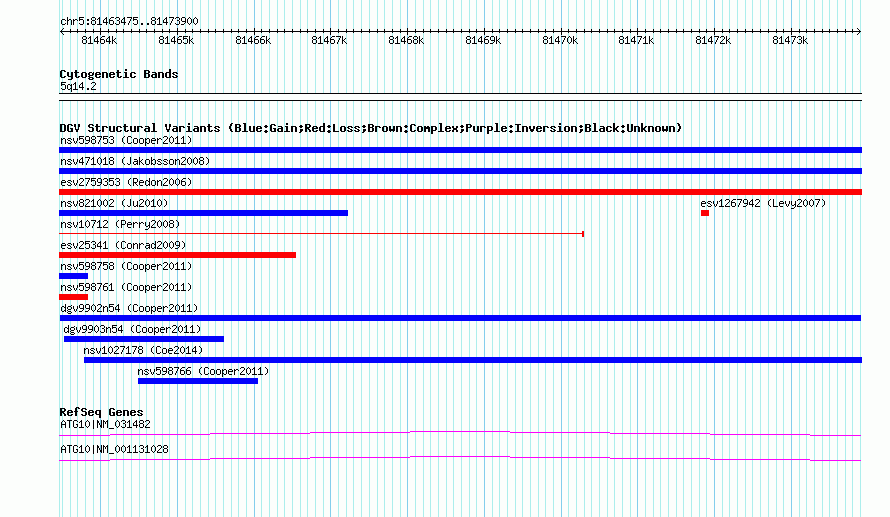Open the ATG10|NM_001131028 gene label
This screenshot has height=517, width=890.
pyautogui.click(x=114, y=449)
